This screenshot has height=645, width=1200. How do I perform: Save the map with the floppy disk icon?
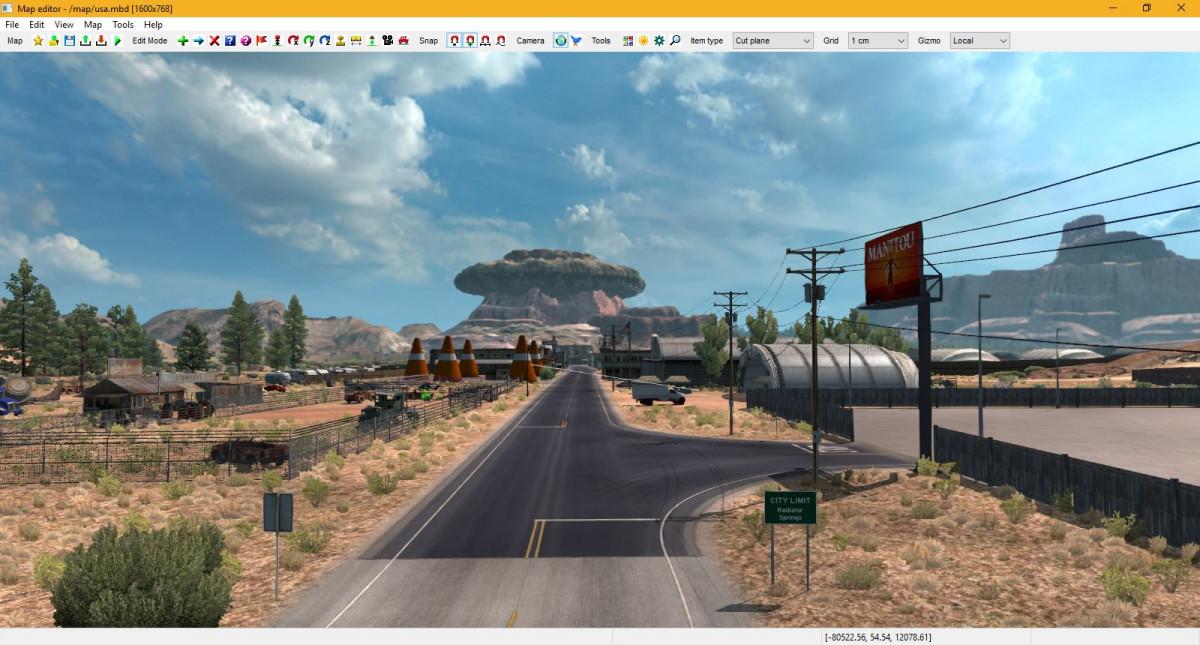tap(70, 41)
